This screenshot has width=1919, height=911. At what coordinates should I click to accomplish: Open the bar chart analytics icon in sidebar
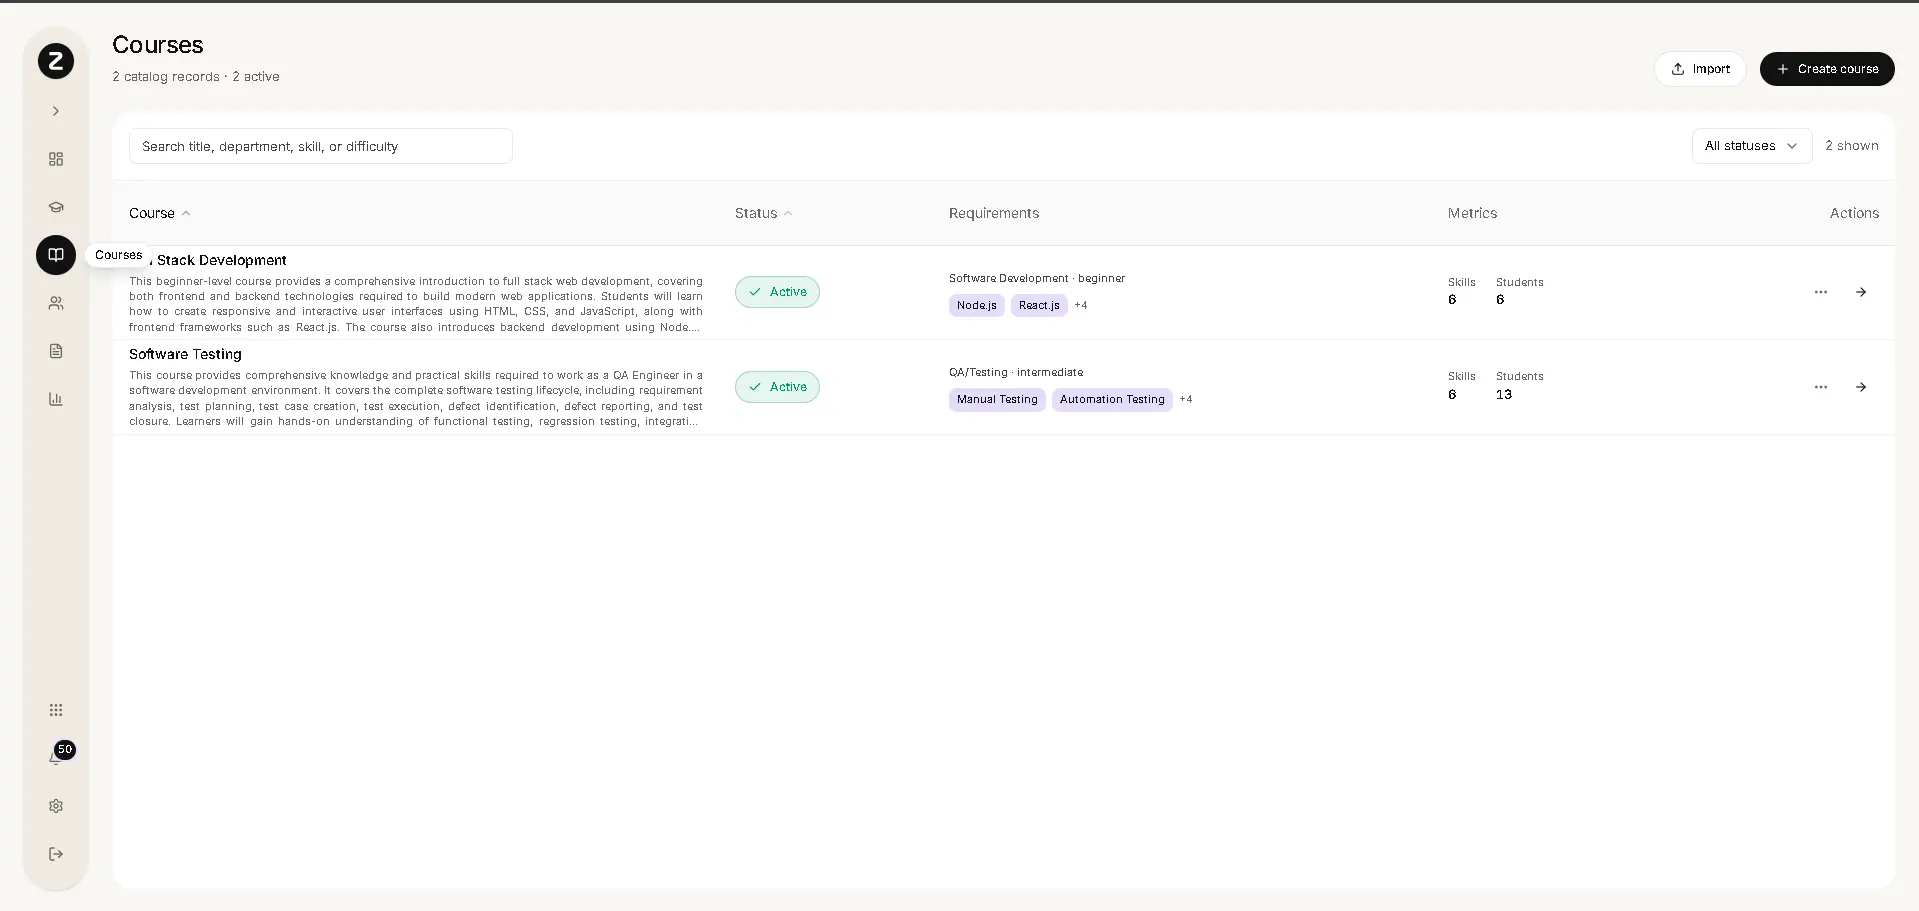pos(56,399)
